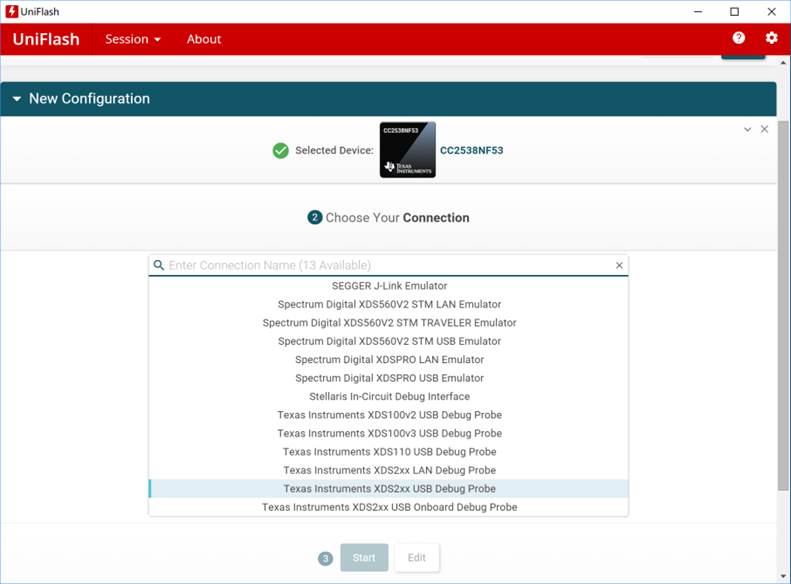791x584 pixels.
Task: Click the CC2538NF53 device name link
Action: (472, 151)
